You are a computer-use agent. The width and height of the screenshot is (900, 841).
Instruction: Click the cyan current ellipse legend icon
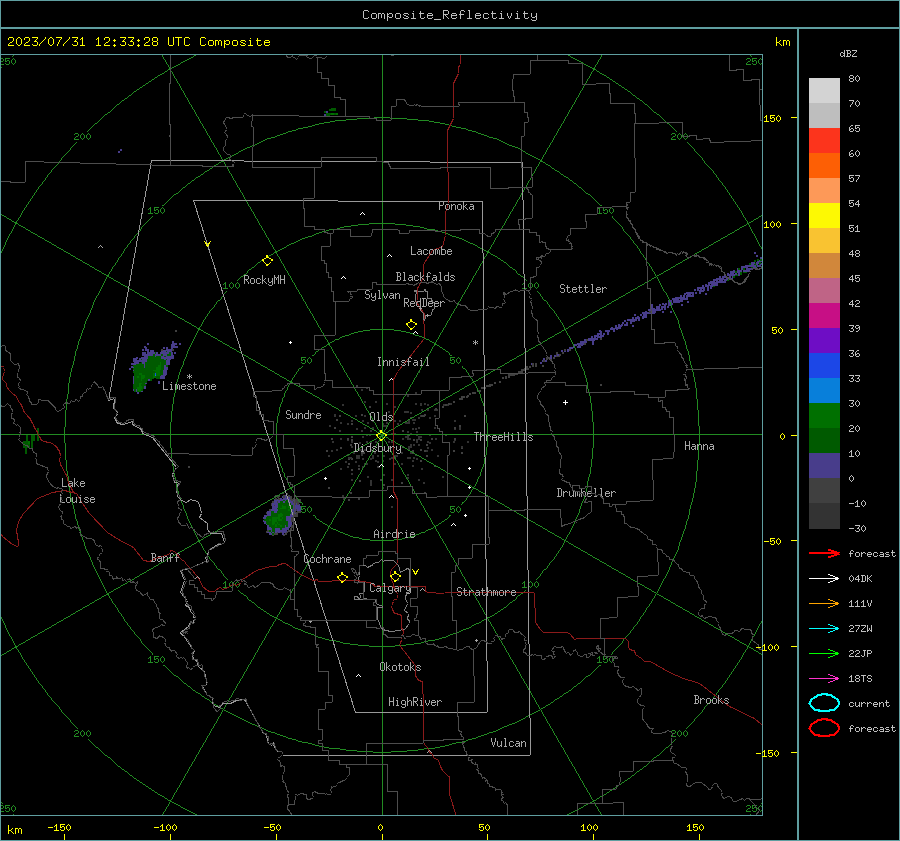pos(824,703)
